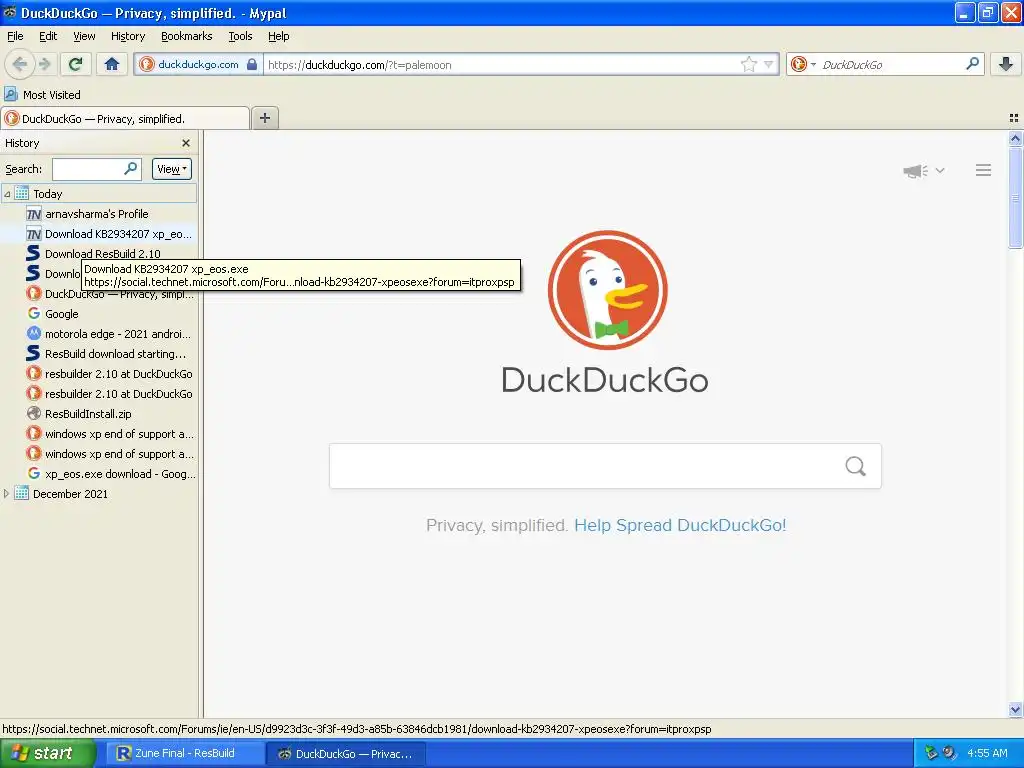Click Help Spread DuckDuckGo! link
The image size is (1024, 768).
[680, 525]
